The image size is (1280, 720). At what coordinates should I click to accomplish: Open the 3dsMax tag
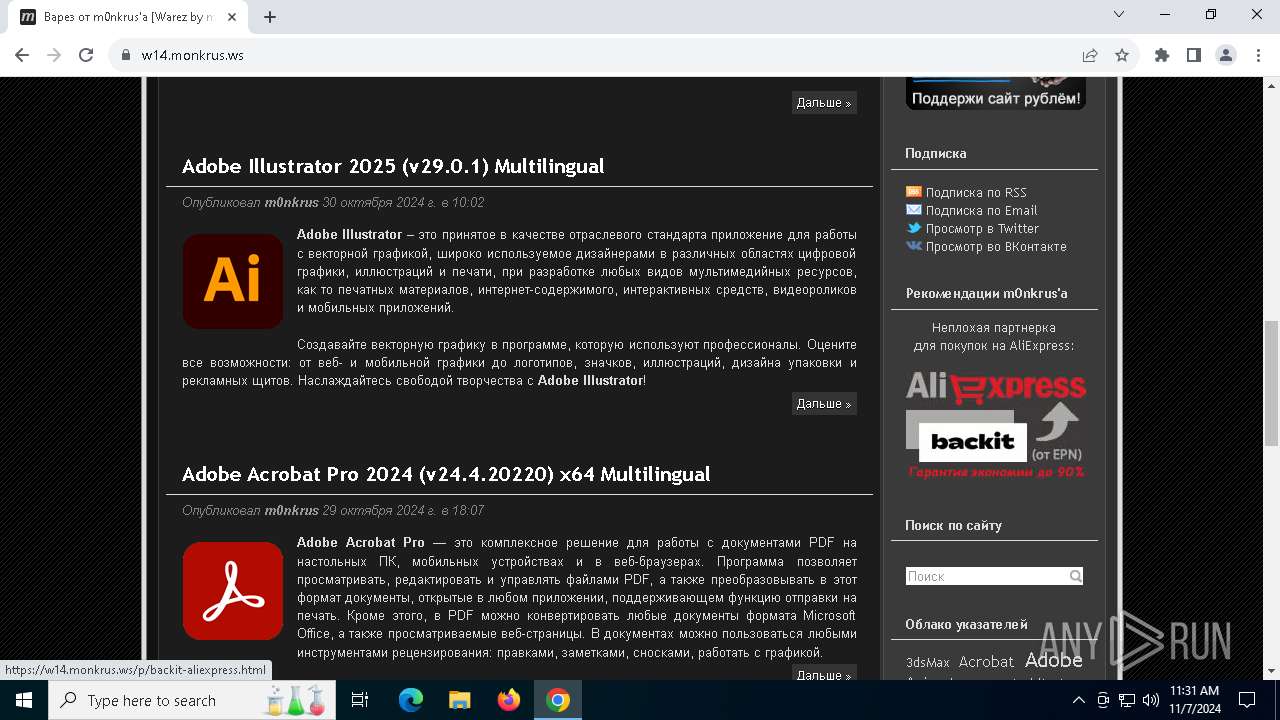click(x=927, y=662)
